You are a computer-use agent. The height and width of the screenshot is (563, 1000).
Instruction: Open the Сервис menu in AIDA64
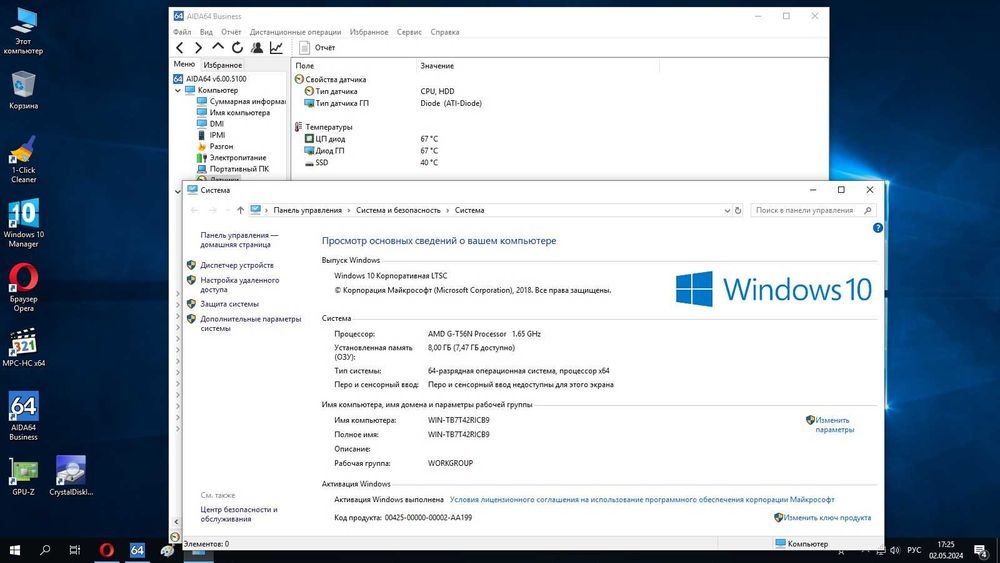point(409,32)
